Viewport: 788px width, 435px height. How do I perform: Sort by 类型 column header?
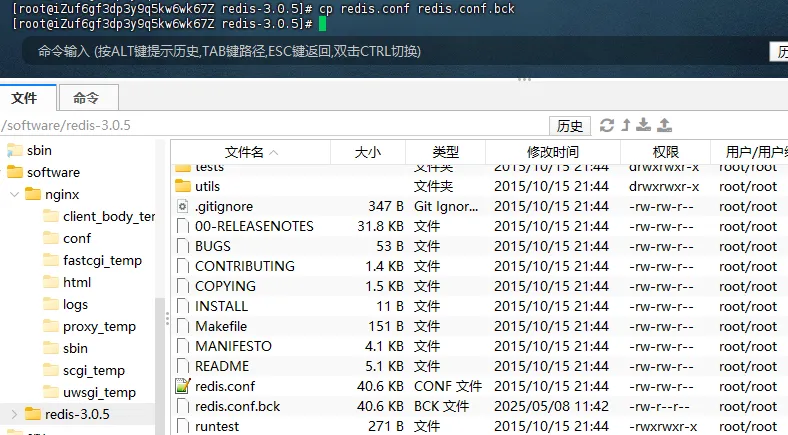(x=445, y=152)
